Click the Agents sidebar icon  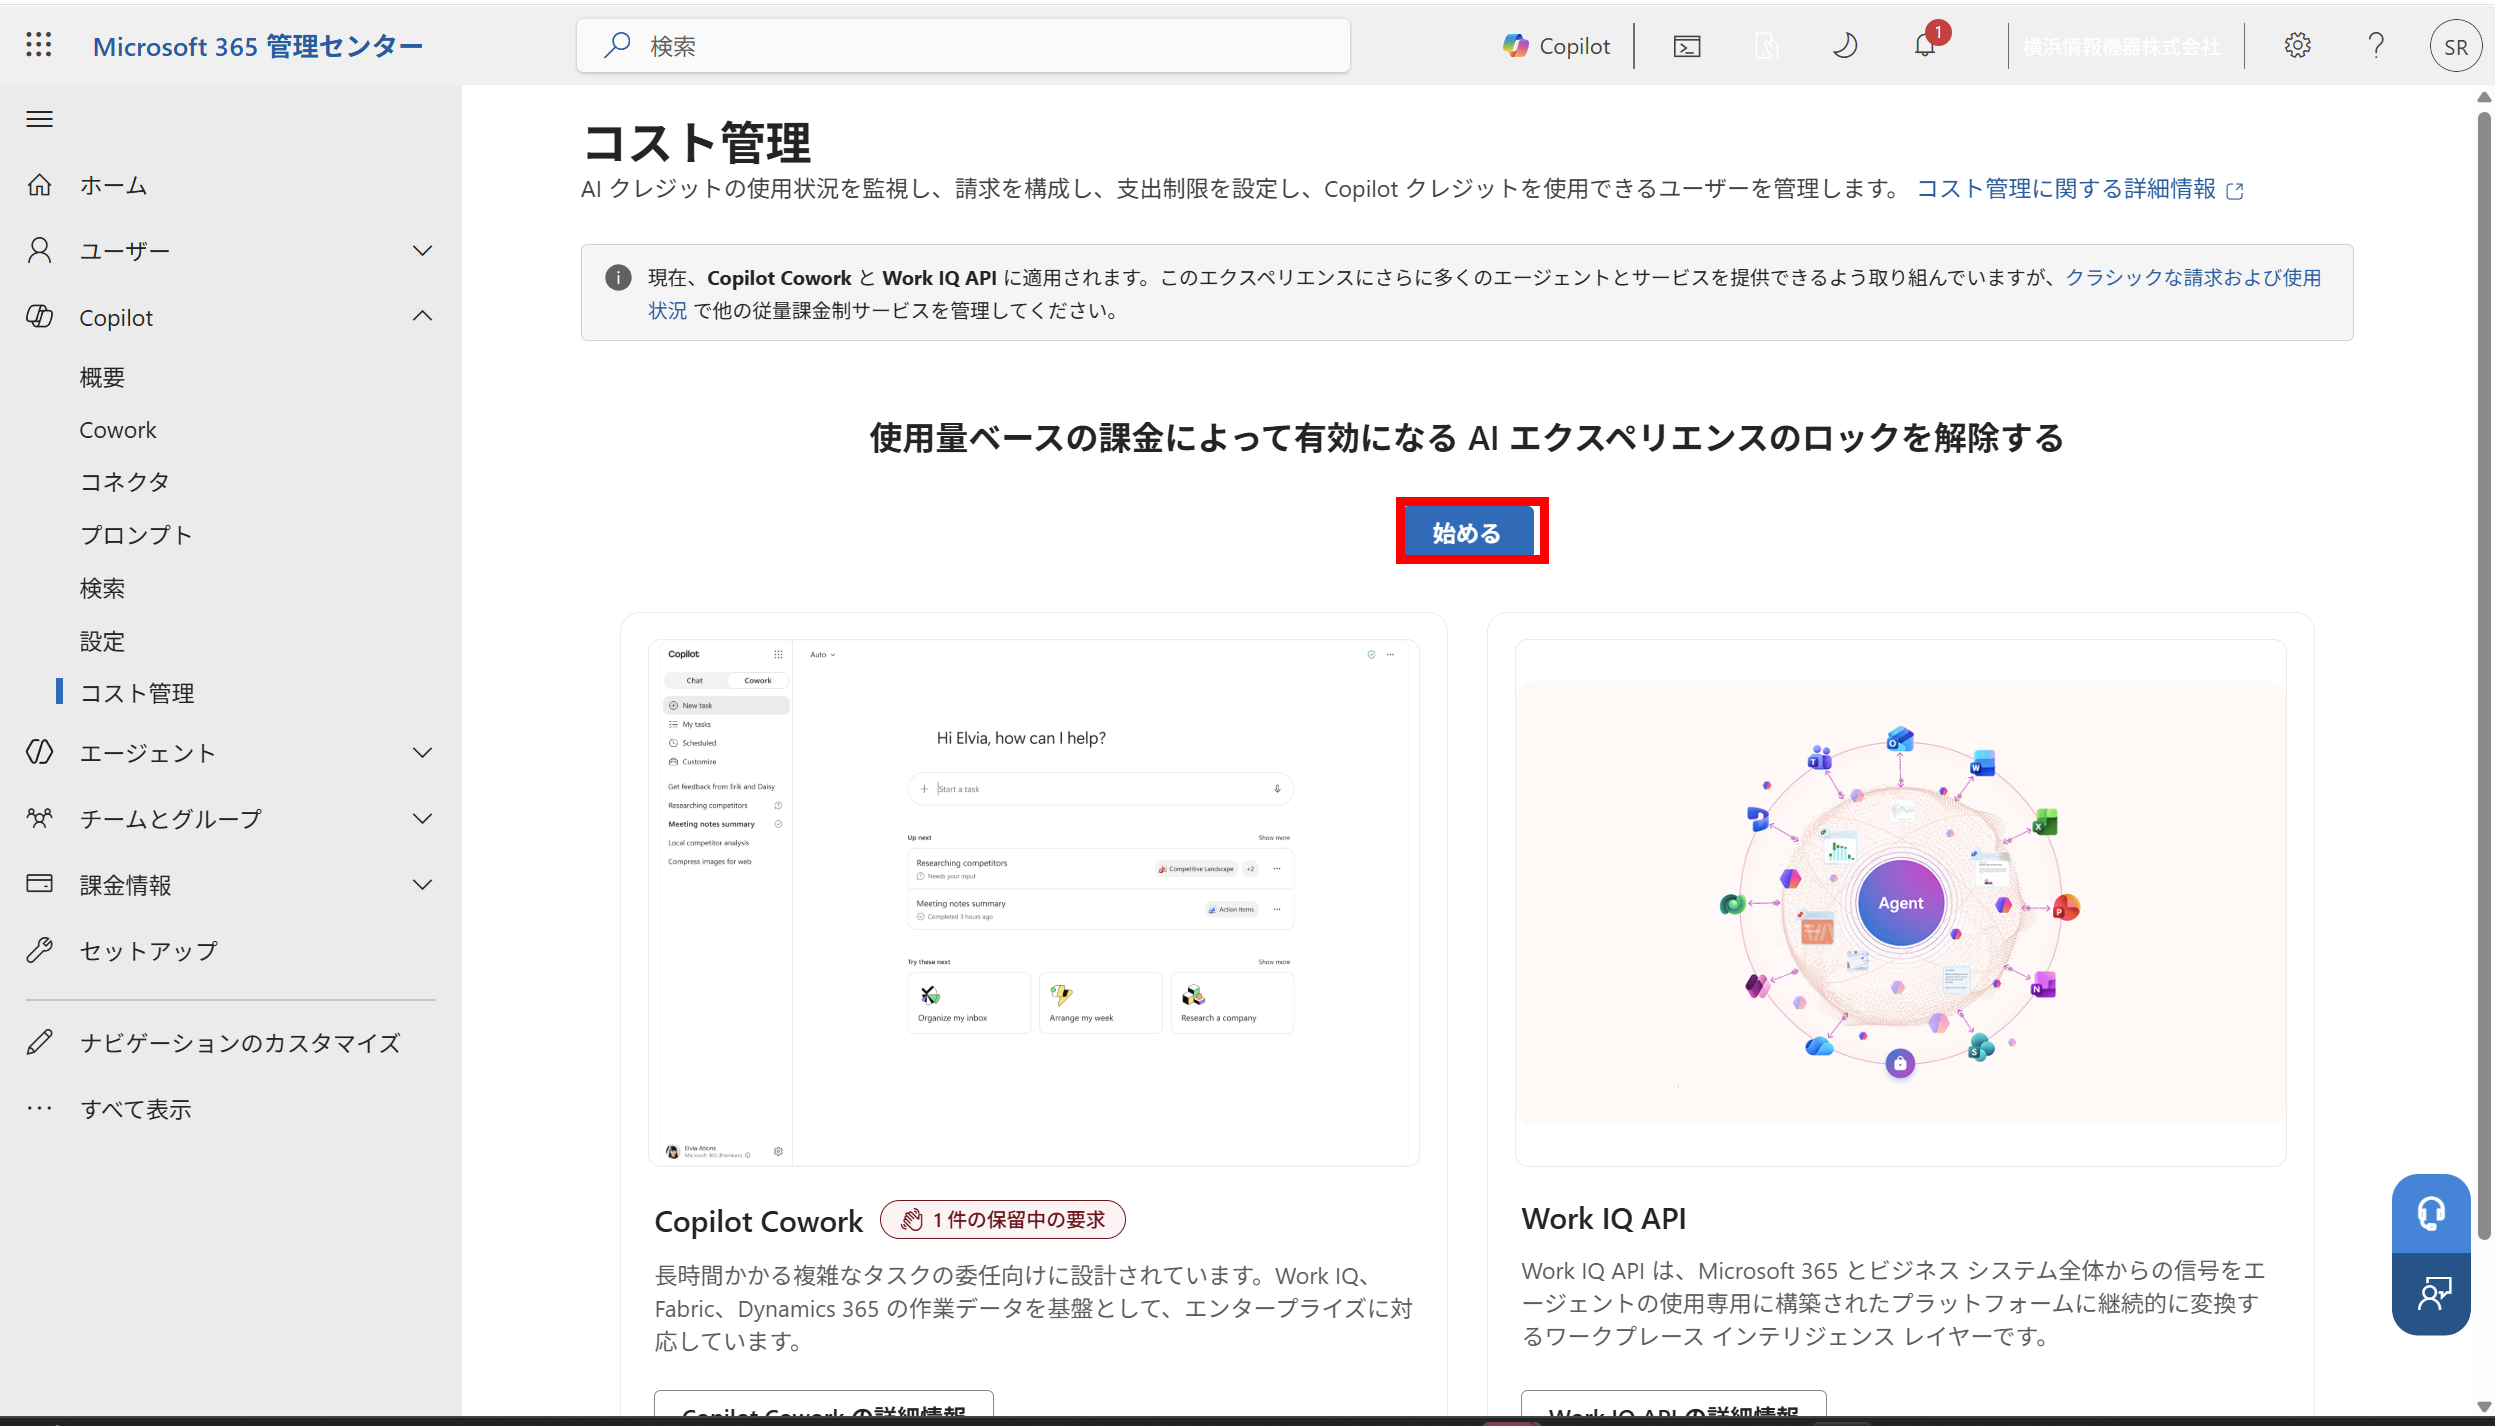click(39, 752)
